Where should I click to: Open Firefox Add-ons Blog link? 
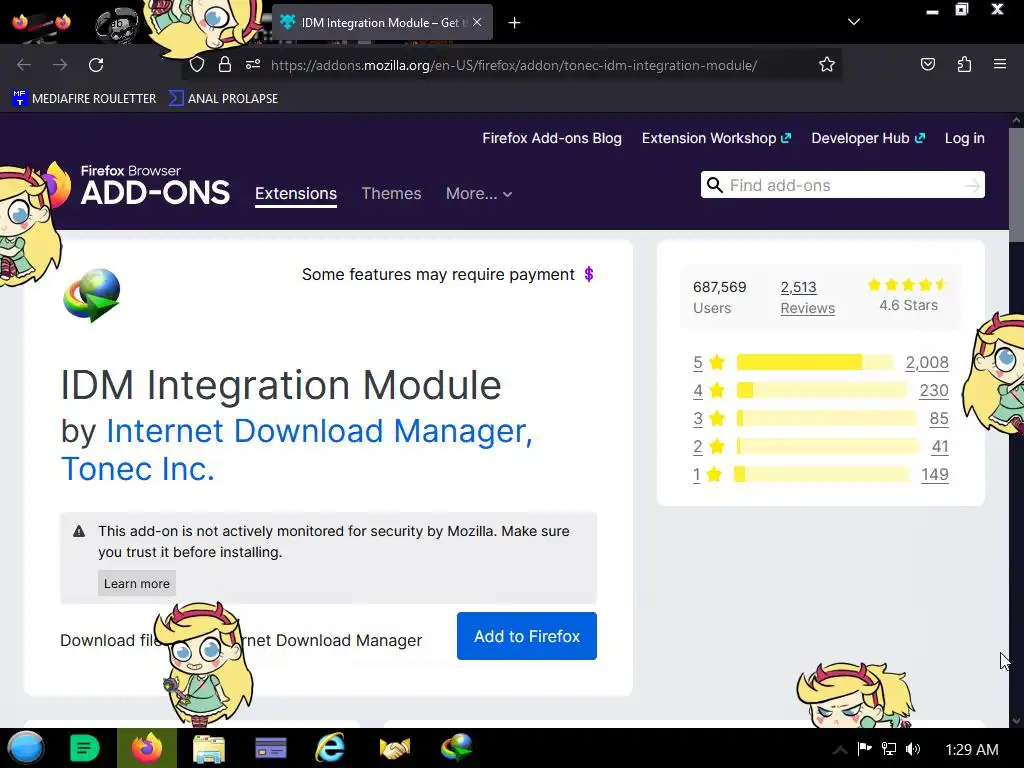tap(552, 138)
